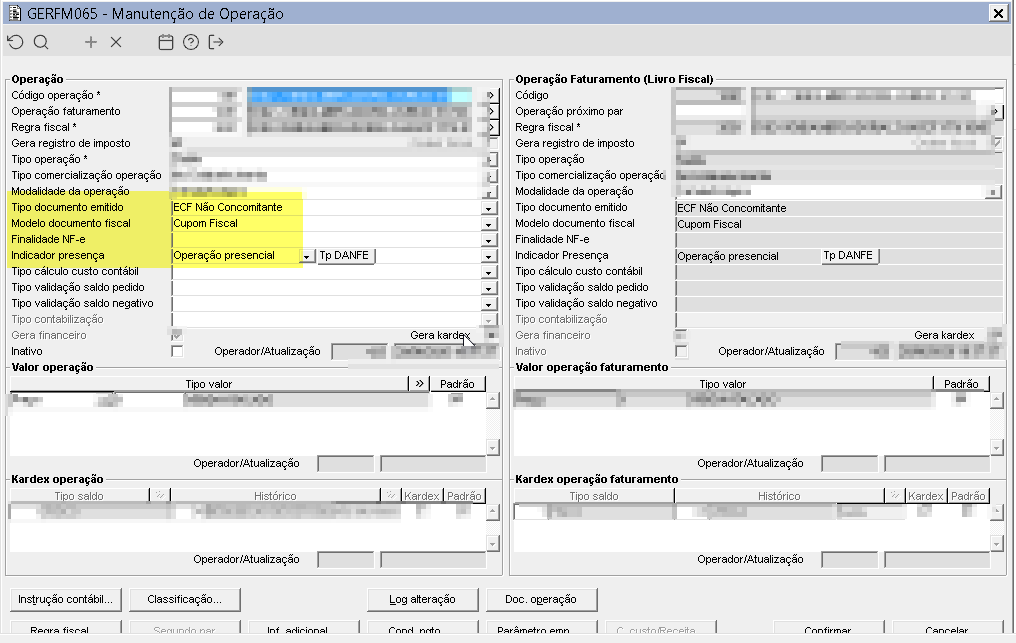
Task: Open the search magnifier tool
Action: click(41, 42)
